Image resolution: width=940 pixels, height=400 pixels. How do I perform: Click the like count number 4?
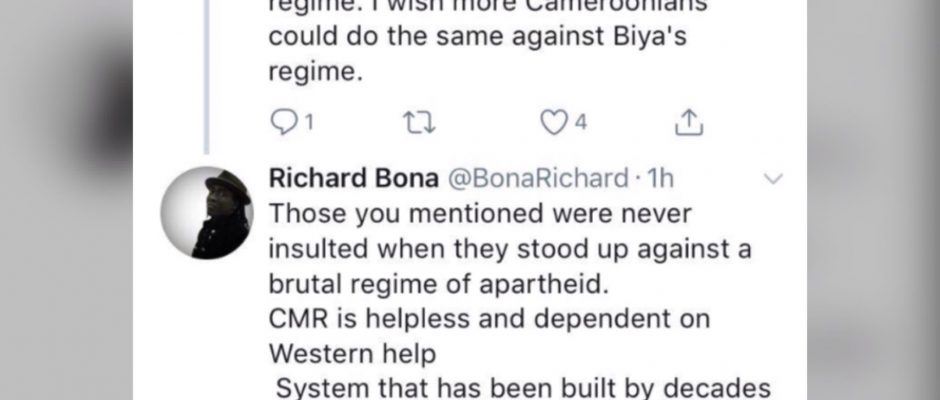point(580,123)
